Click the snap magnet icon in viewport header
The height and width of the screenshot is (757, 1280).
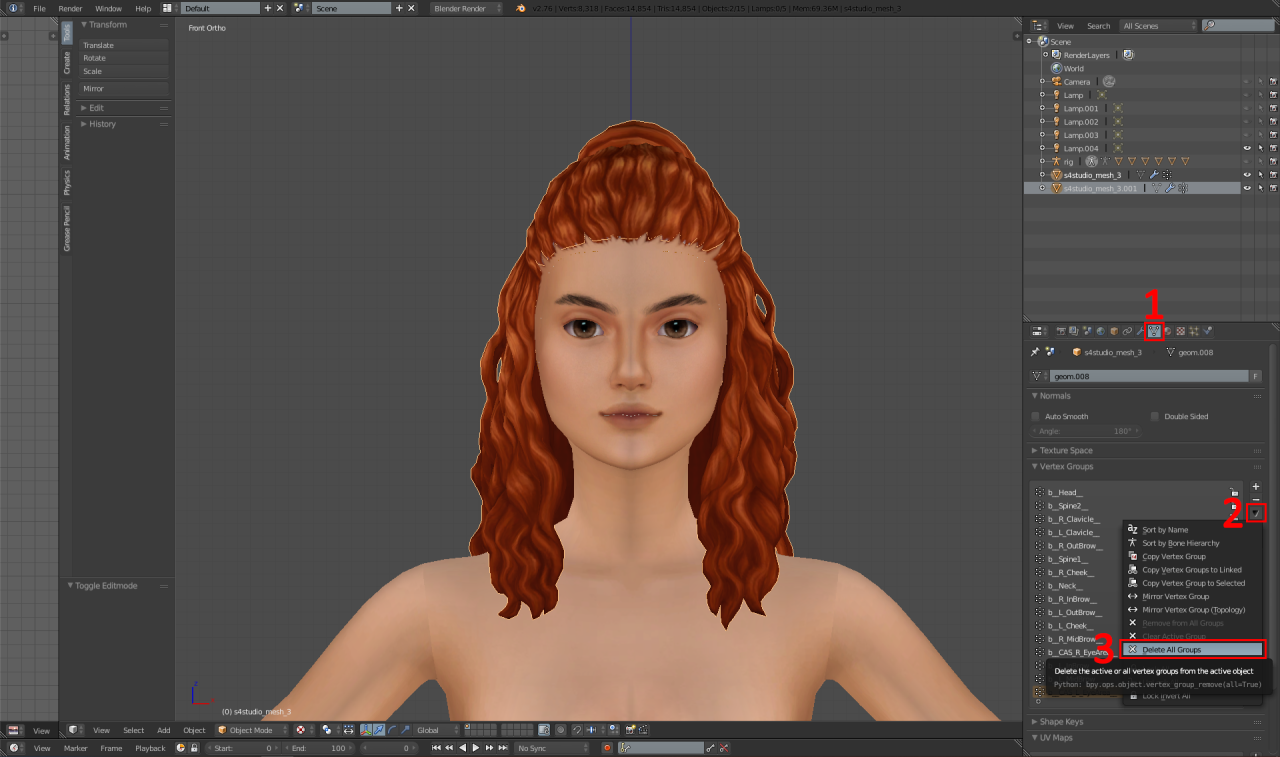[576, 730]
